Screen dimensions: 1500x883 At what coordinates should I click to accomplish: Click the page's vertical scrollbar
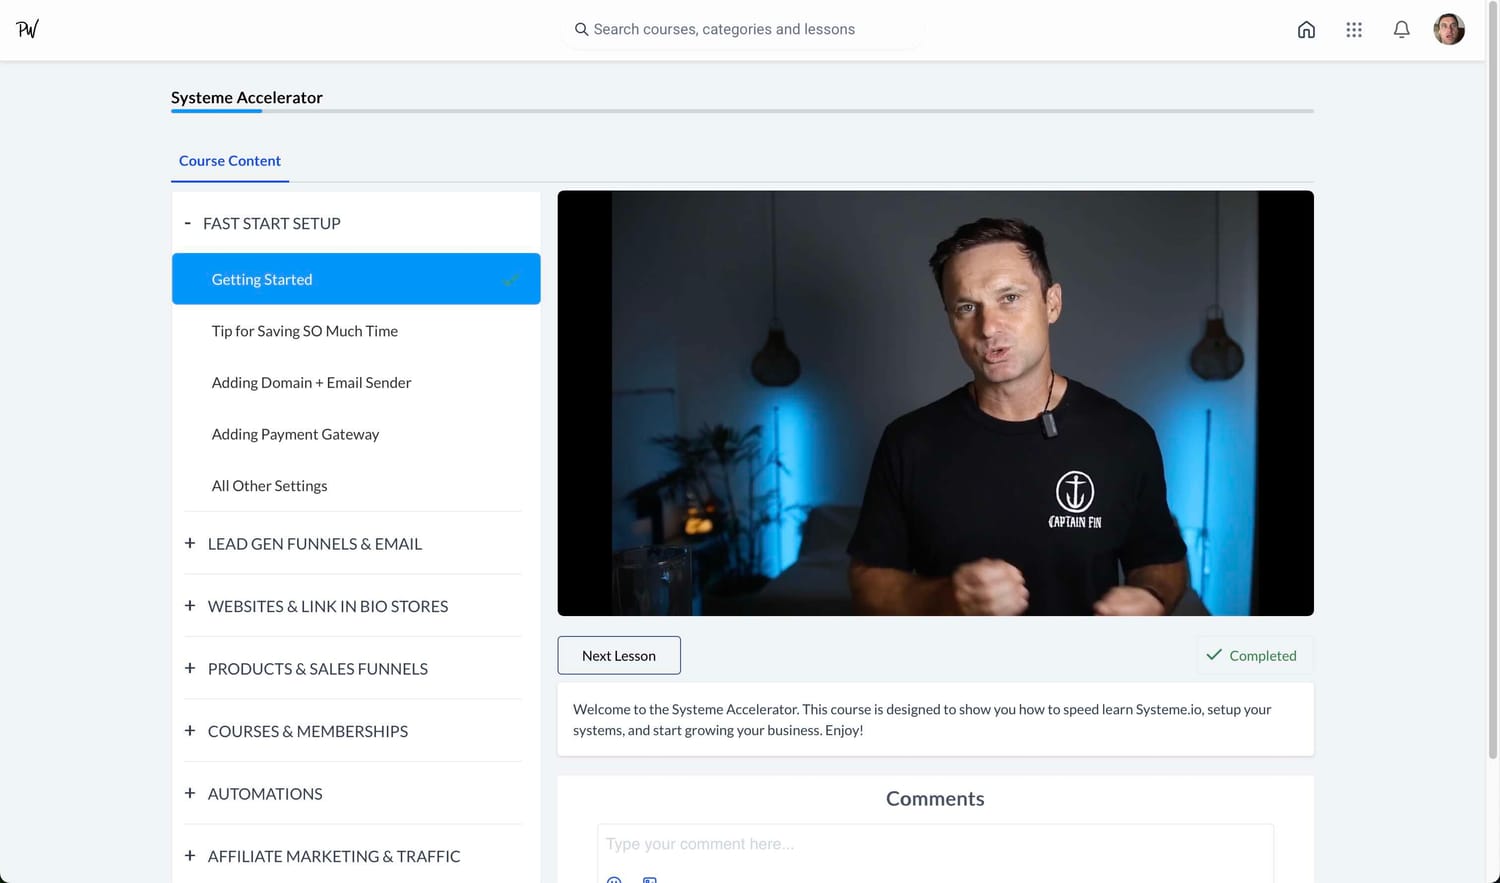pos(1493,380)
